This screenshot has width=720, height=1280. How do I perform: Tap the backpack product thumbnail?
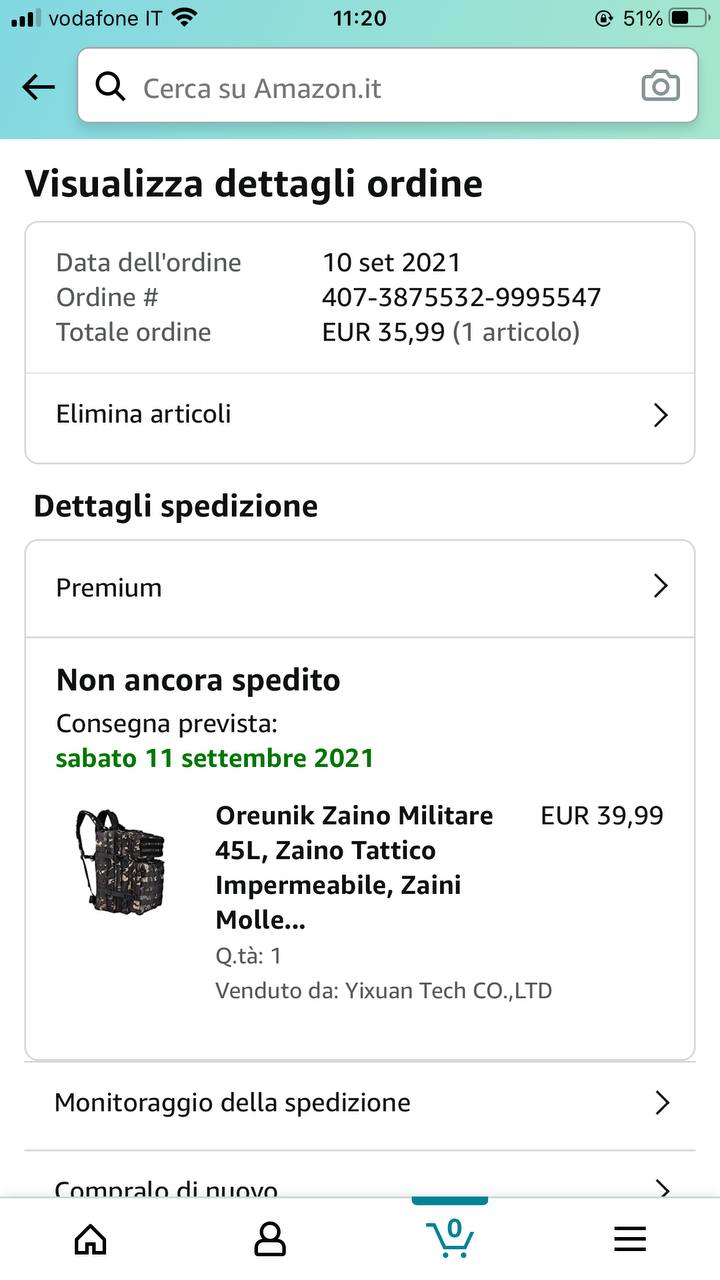coord(121,860)
